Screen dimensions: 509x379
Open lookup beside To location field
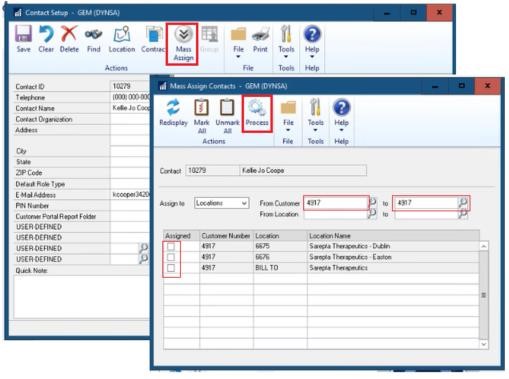pos(462,214)
